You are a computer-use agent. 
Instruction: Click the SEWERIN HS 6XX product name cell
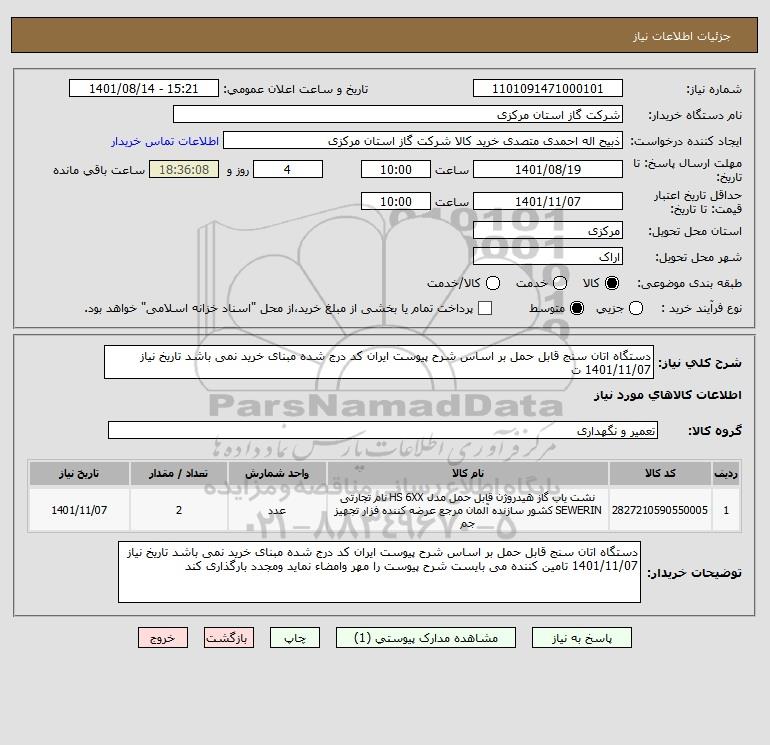468,510
